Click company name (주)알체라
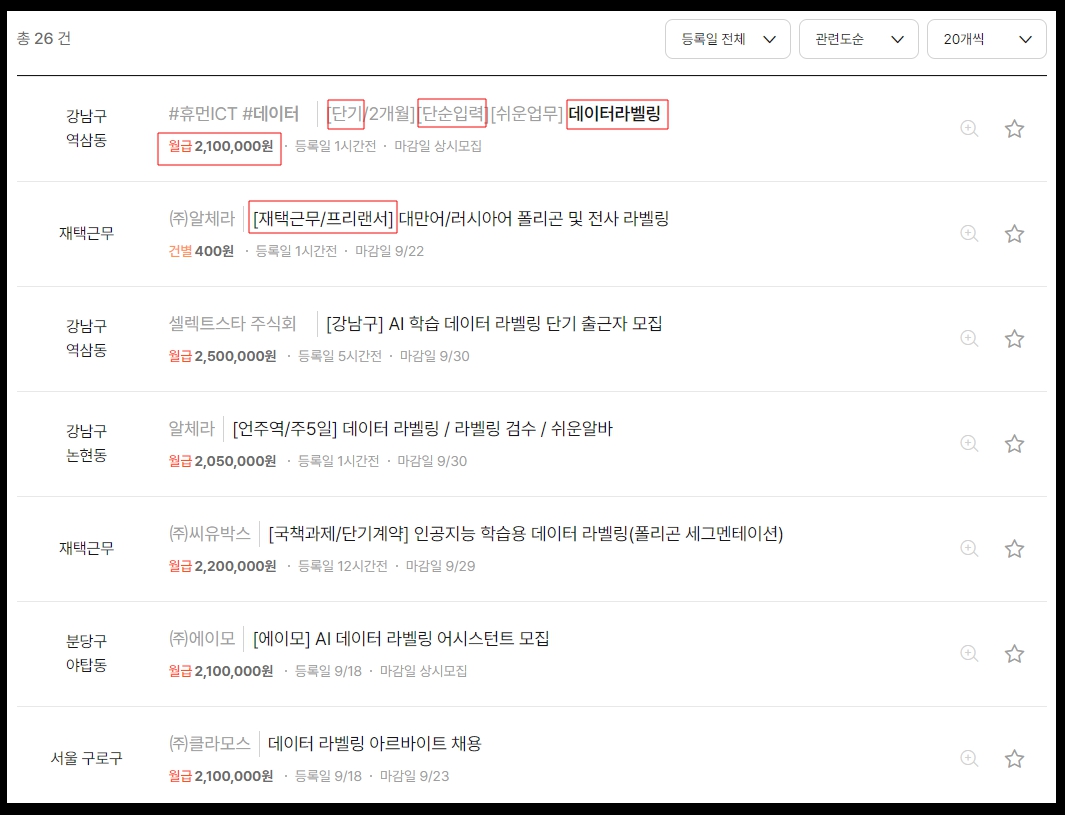 pos(202,219)
